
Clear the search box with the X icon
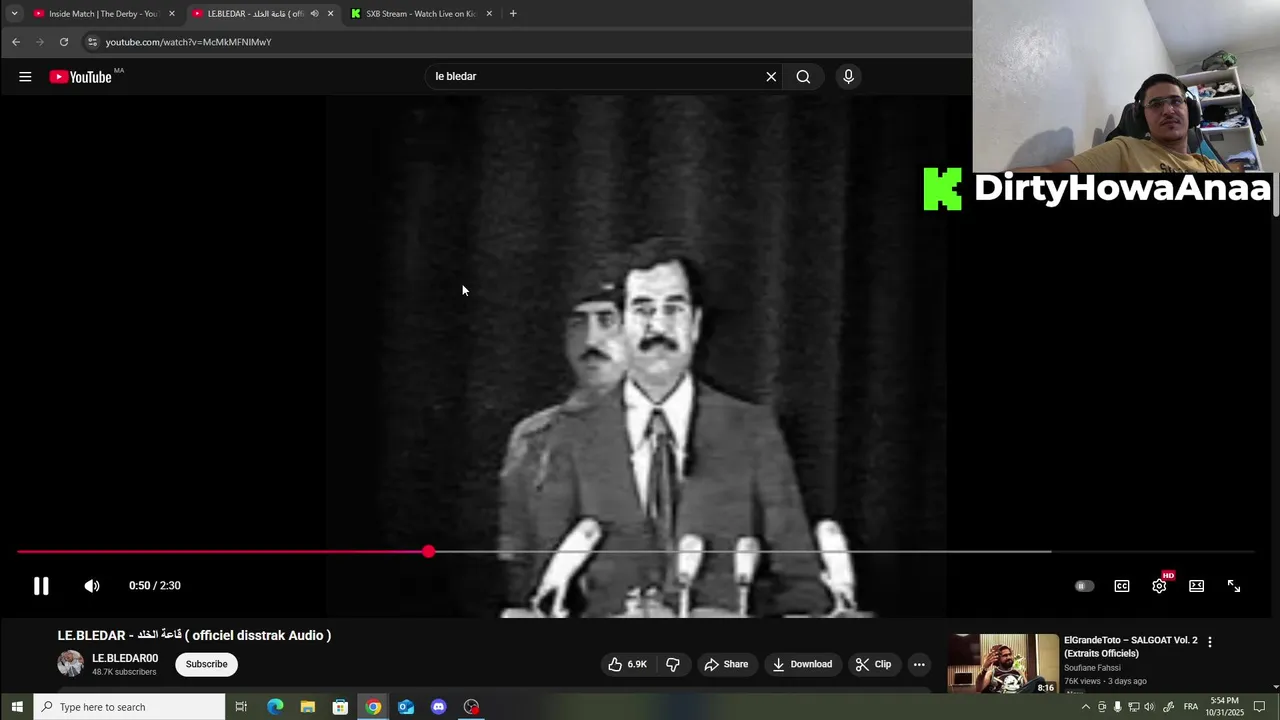tap(771, 77)
